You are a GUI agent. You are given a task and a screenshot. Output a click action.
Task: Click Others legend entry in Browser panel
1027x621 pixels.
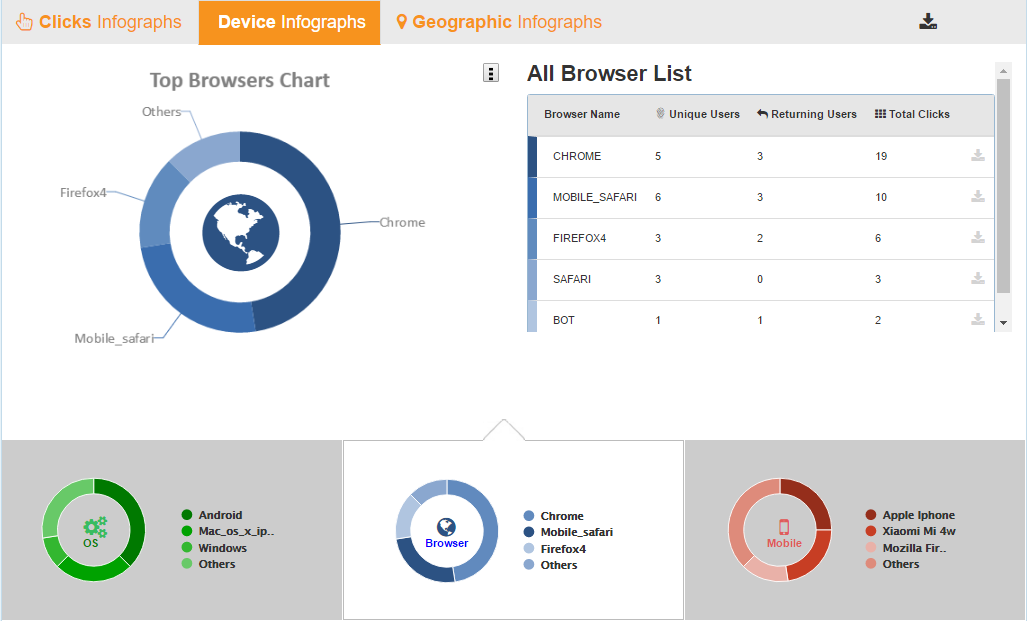(x=551, y=565)
